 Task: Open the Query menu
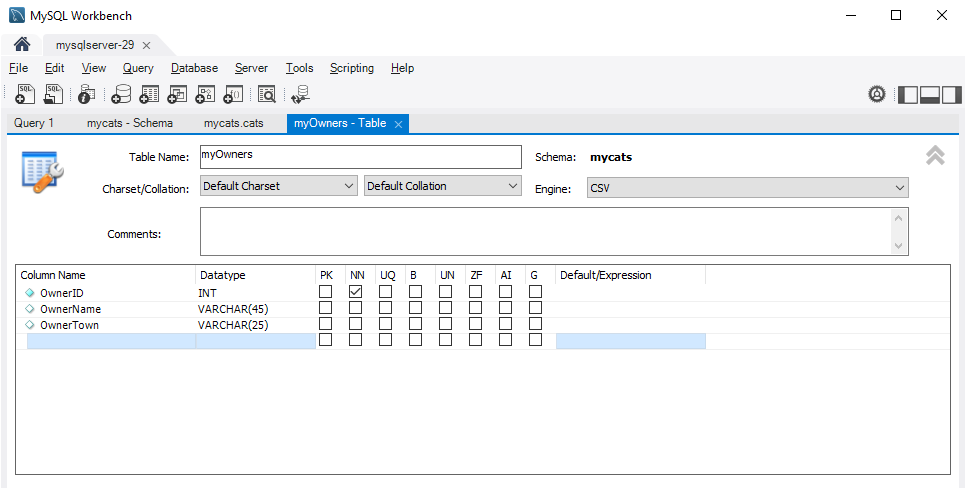pos(138,68)
